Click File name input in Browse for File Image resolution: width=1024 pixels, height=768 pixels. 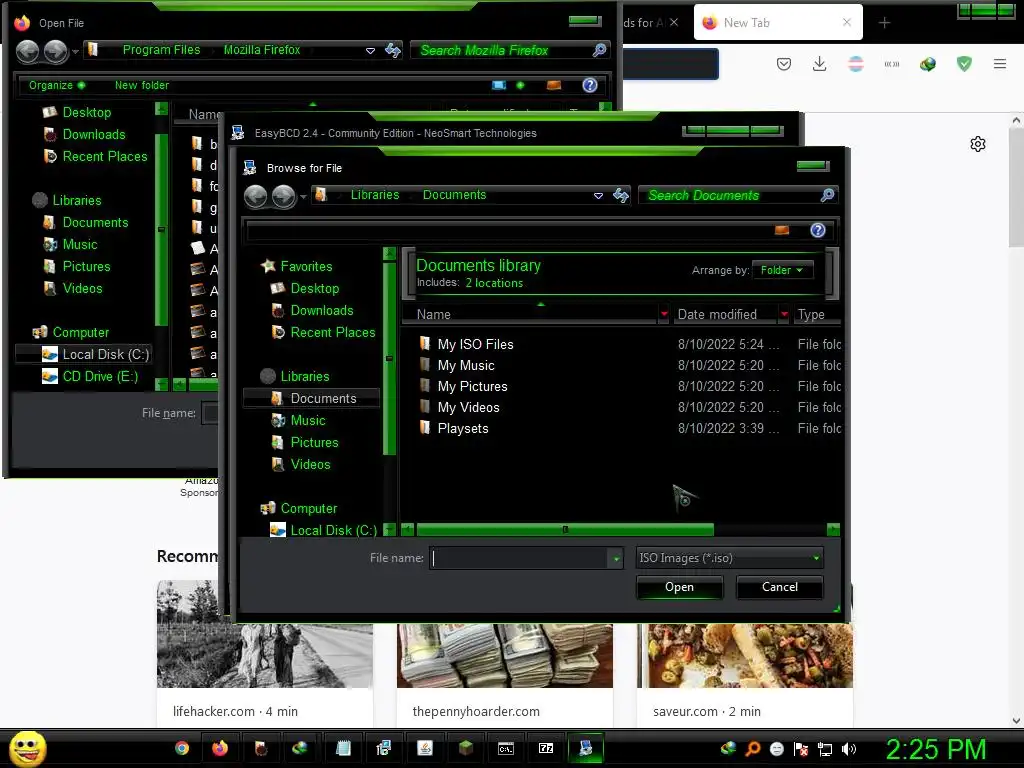click(519, 558)
